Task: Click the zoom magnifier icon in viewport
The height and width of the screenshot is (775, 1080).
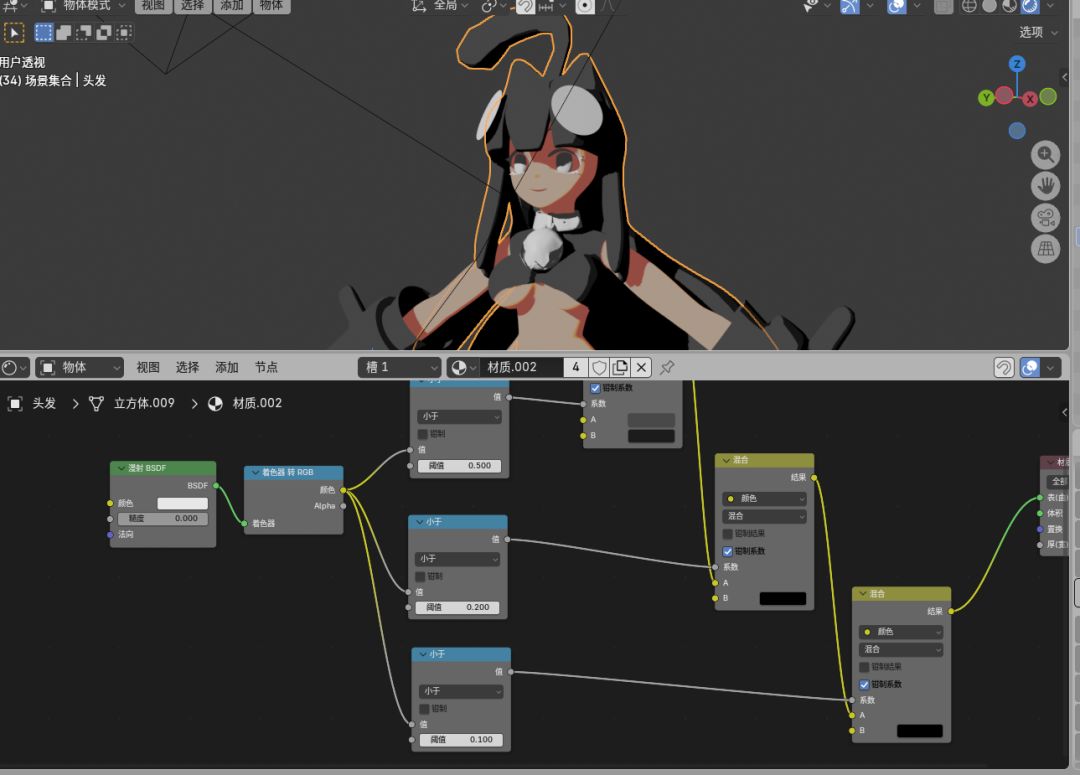Action: coord(1045,154)
